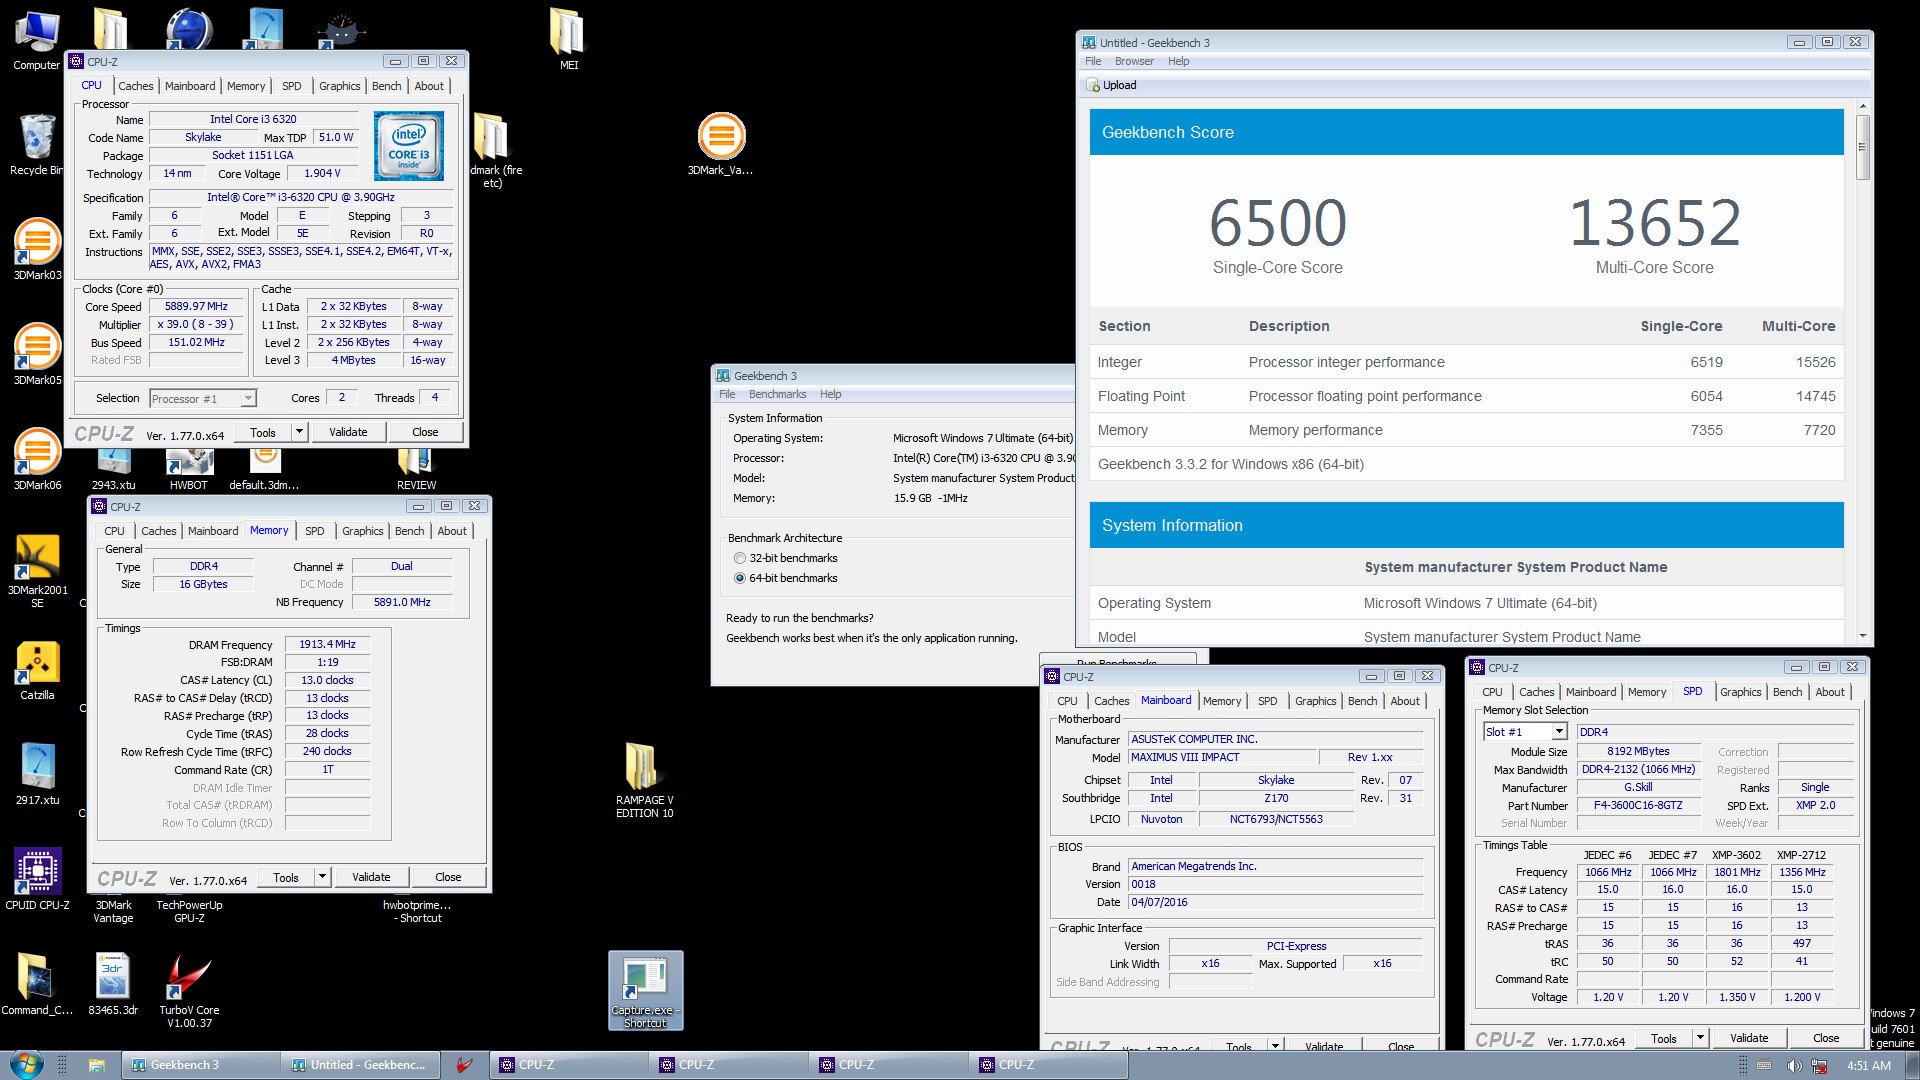Select 64-bit benchmarks radio button

pos(740,578)
